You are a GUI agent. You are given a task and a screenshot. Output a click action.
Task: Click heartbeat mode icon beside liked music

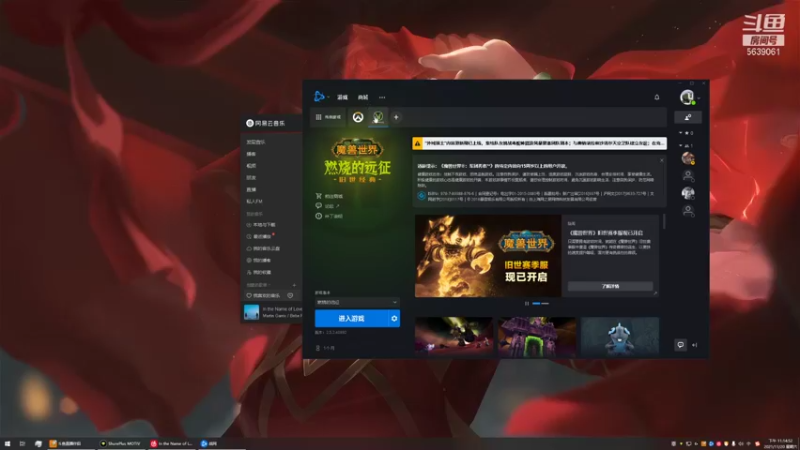coord(290,295)
